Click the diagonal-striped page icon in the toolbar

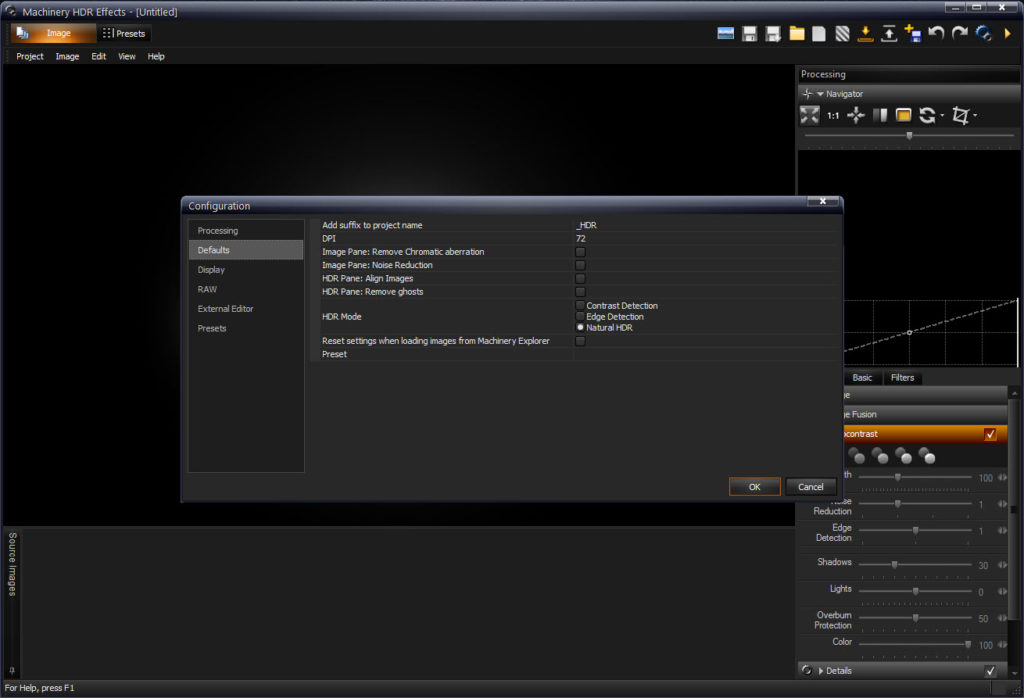pyautogui.click(x=842, y=34)
